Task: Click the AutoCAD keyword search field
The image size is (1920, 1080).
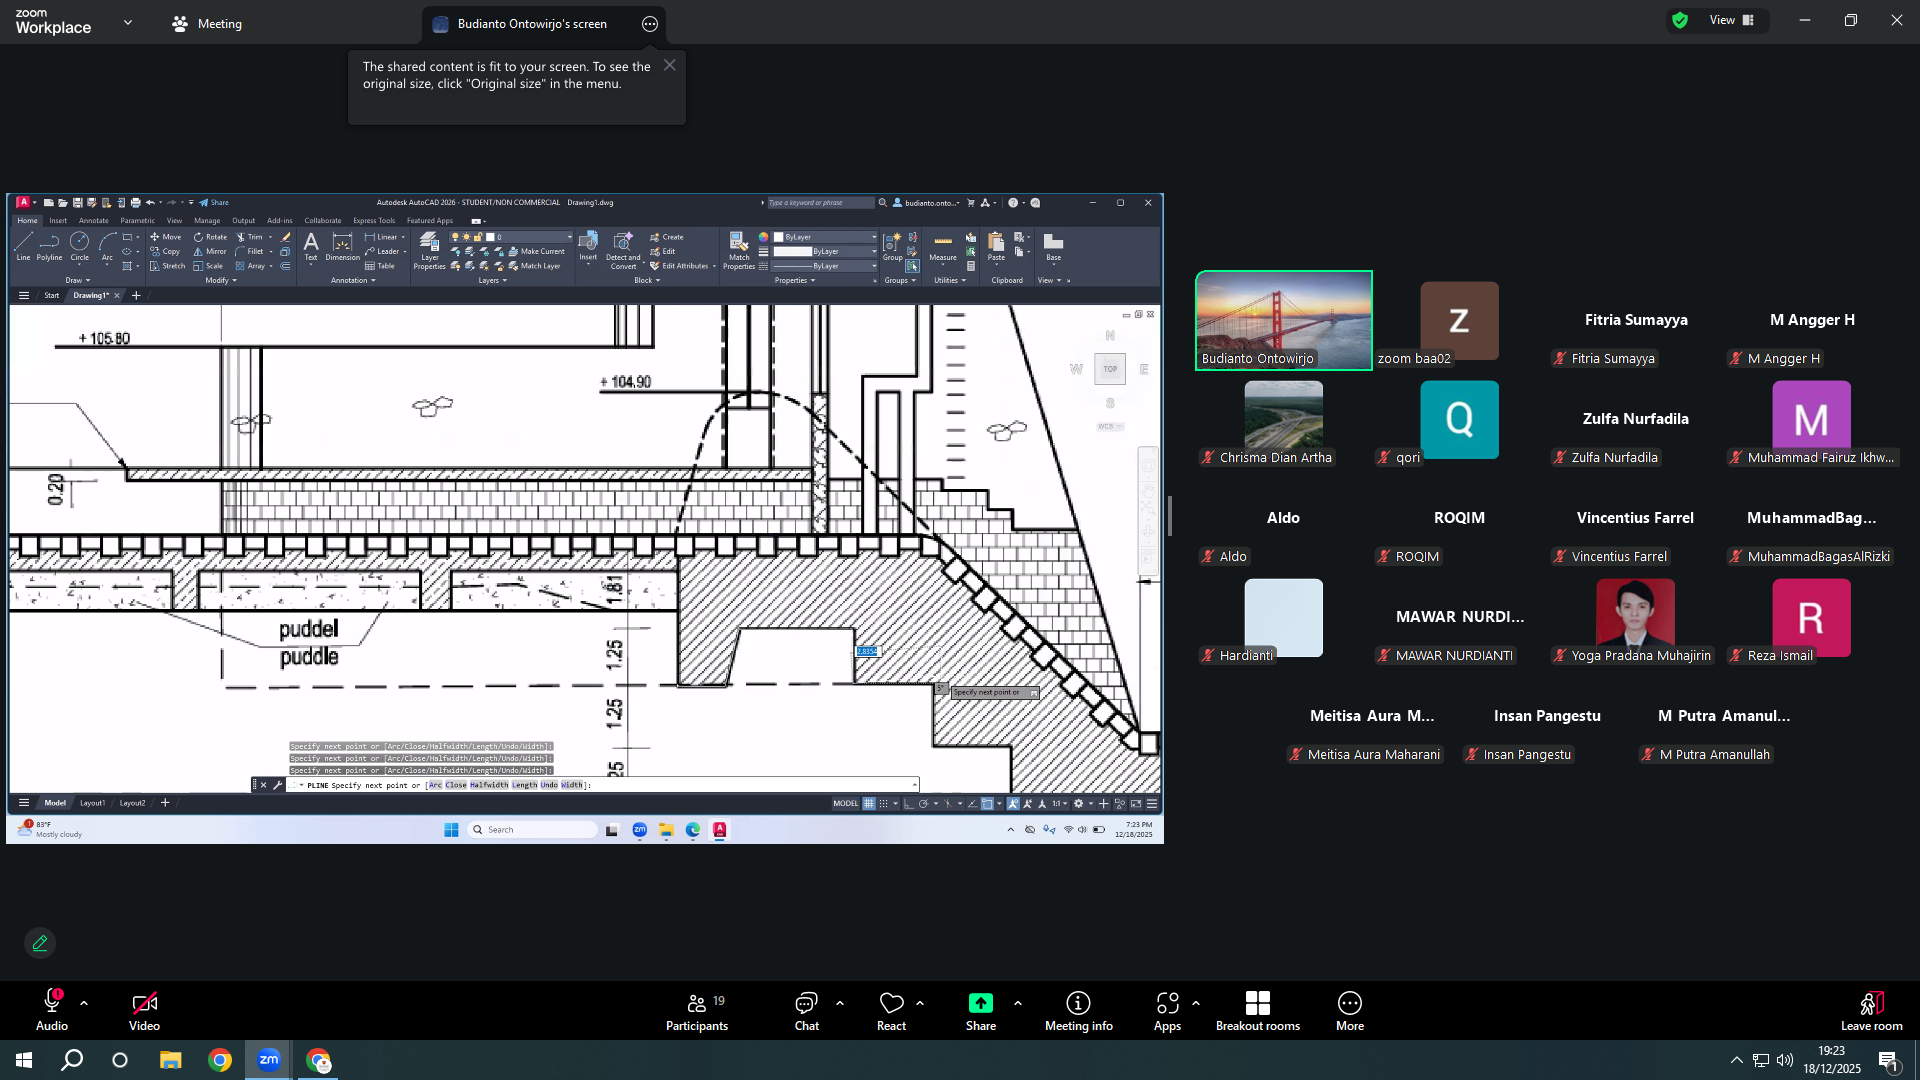Action: click(820, 203)
